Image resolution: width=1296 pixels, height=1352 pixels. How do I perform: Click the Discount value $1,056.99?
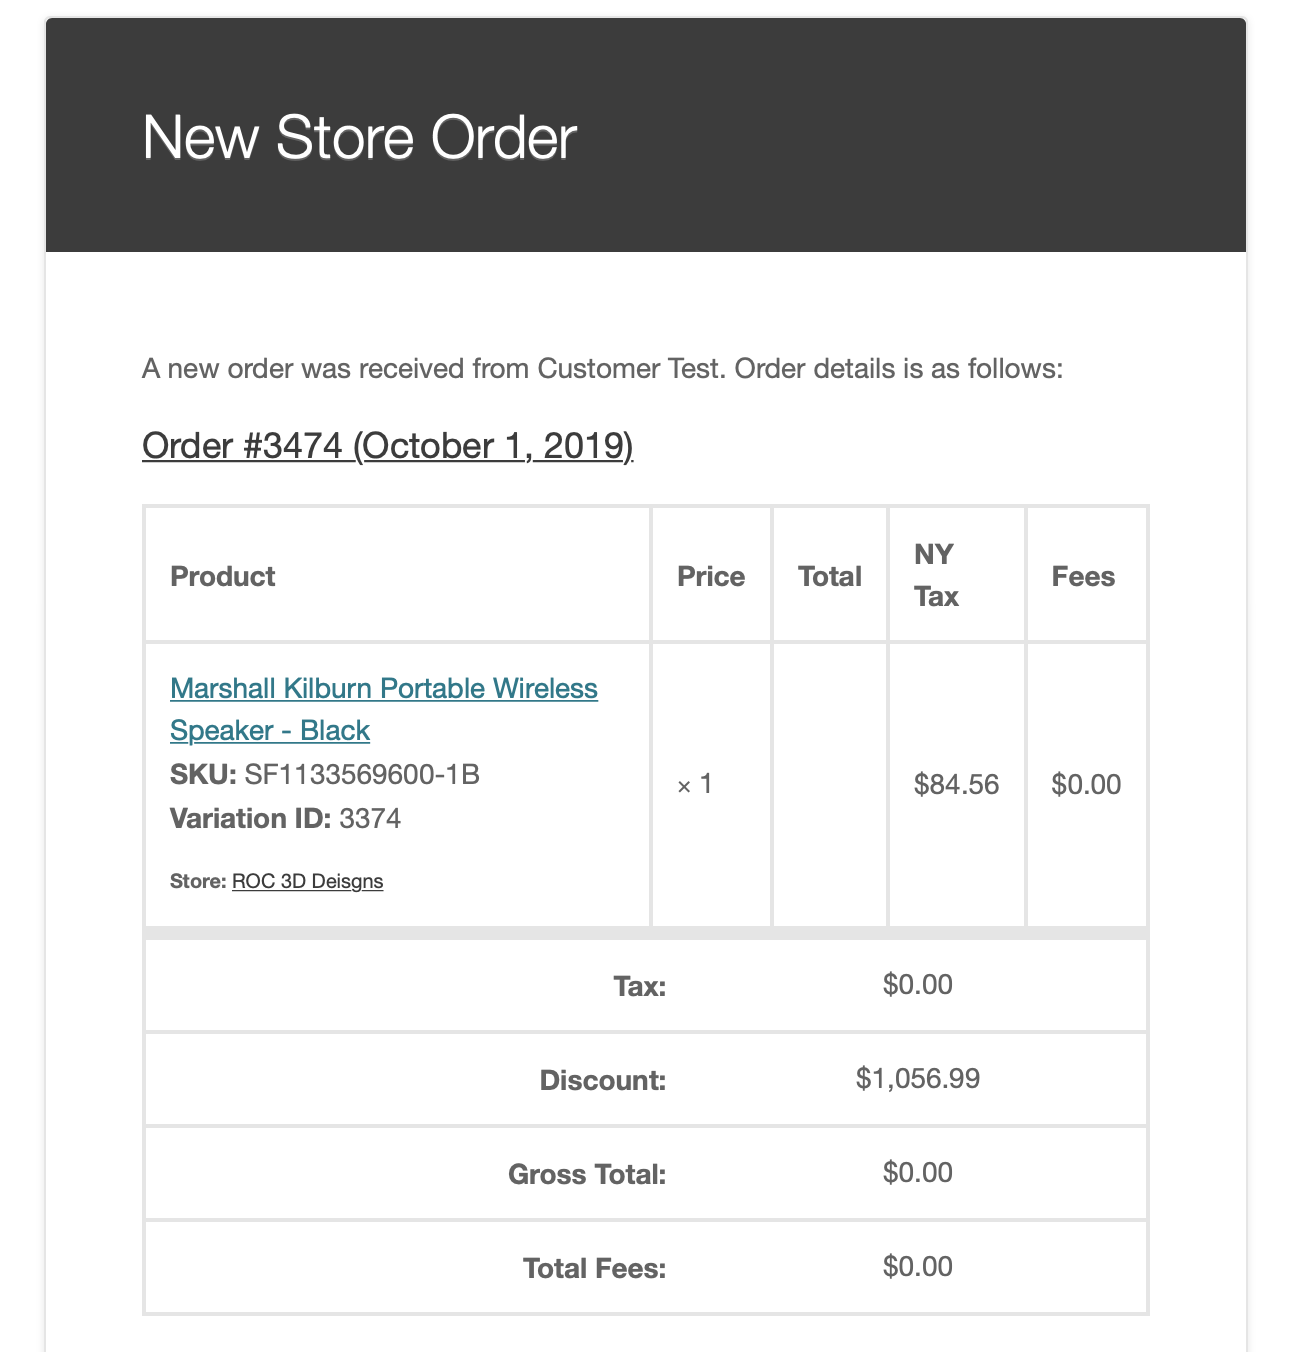click(918, 1078)
